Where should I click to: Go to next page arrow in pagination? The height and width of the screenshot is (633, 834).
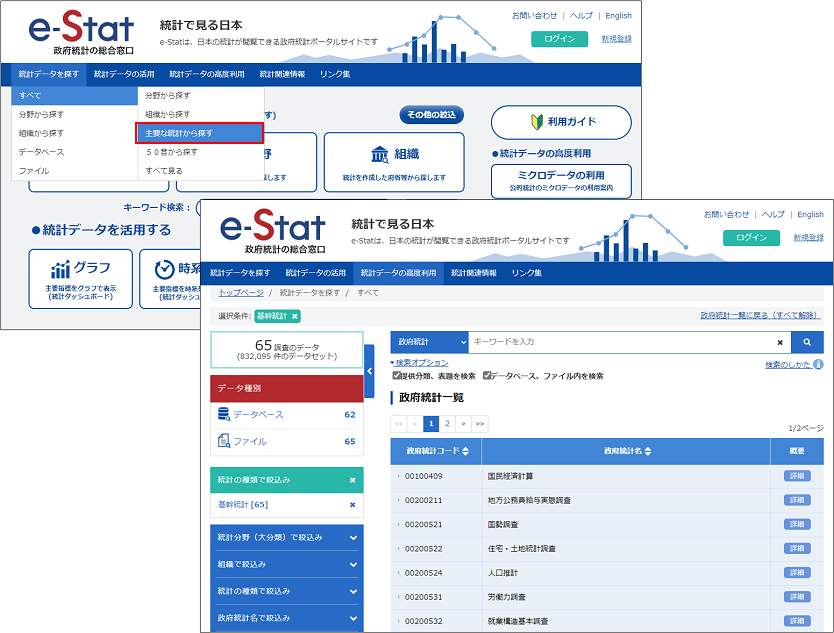[x=463, y=424]
